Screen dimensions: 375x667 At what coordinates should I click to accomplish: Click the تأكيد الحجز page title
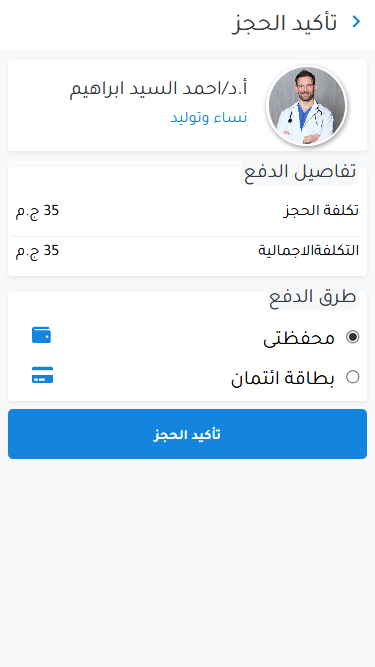point(284,23)
